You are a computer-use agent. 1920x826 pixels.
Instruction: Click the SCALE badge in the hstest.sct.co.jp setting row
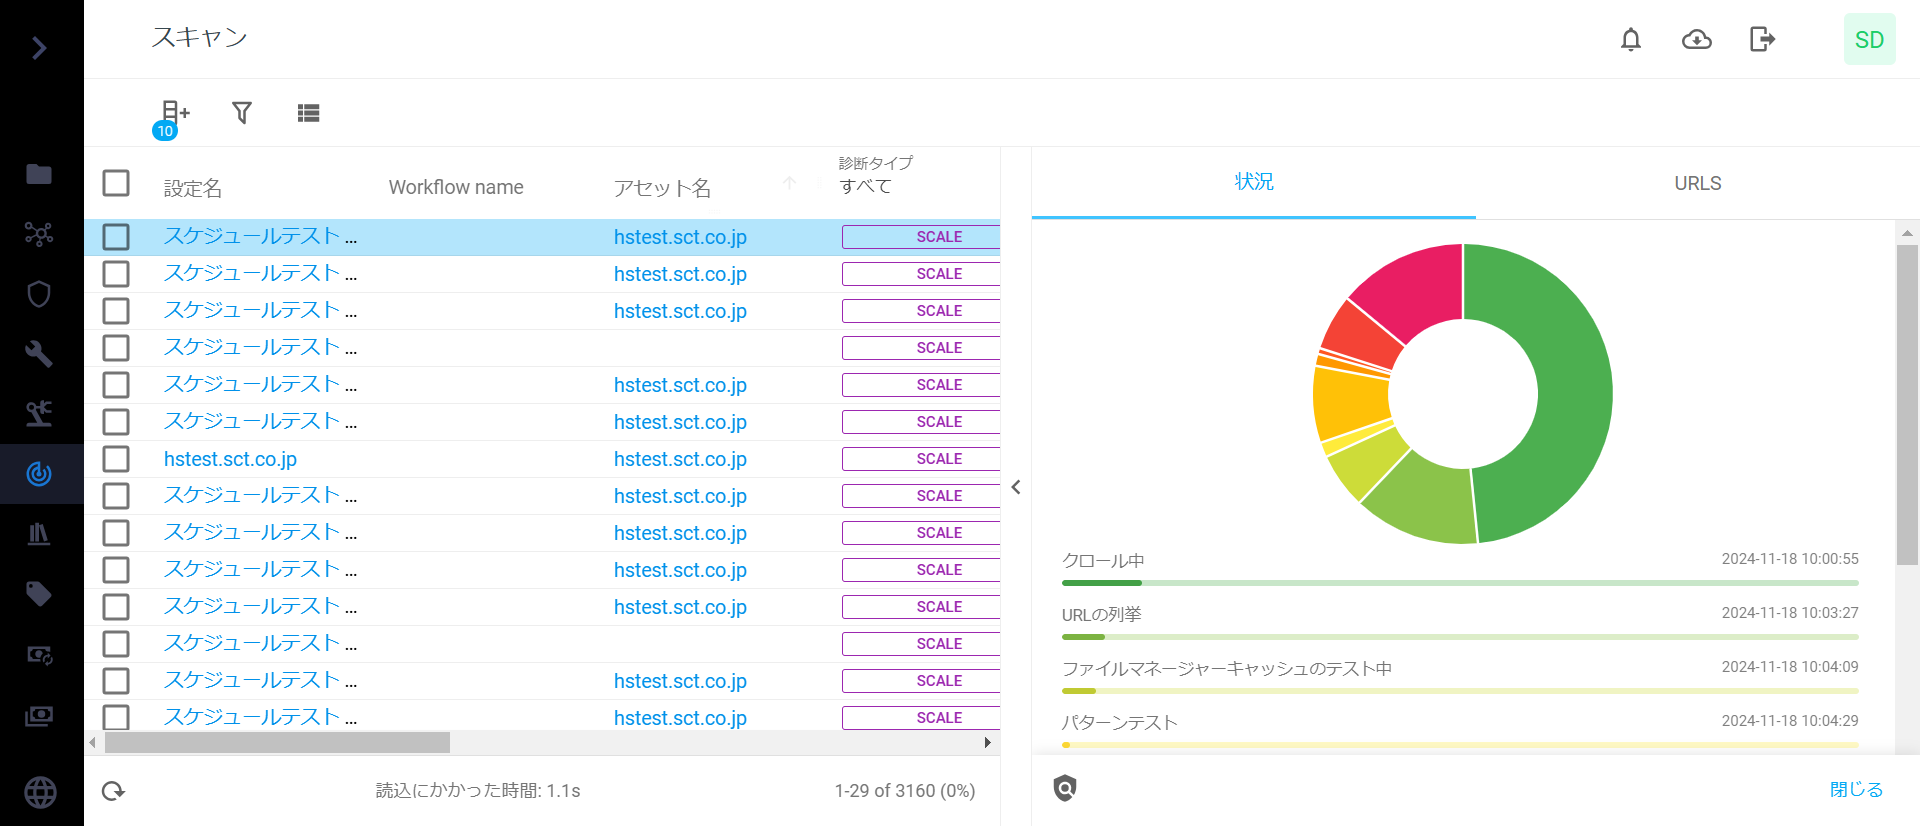(921, 459)
